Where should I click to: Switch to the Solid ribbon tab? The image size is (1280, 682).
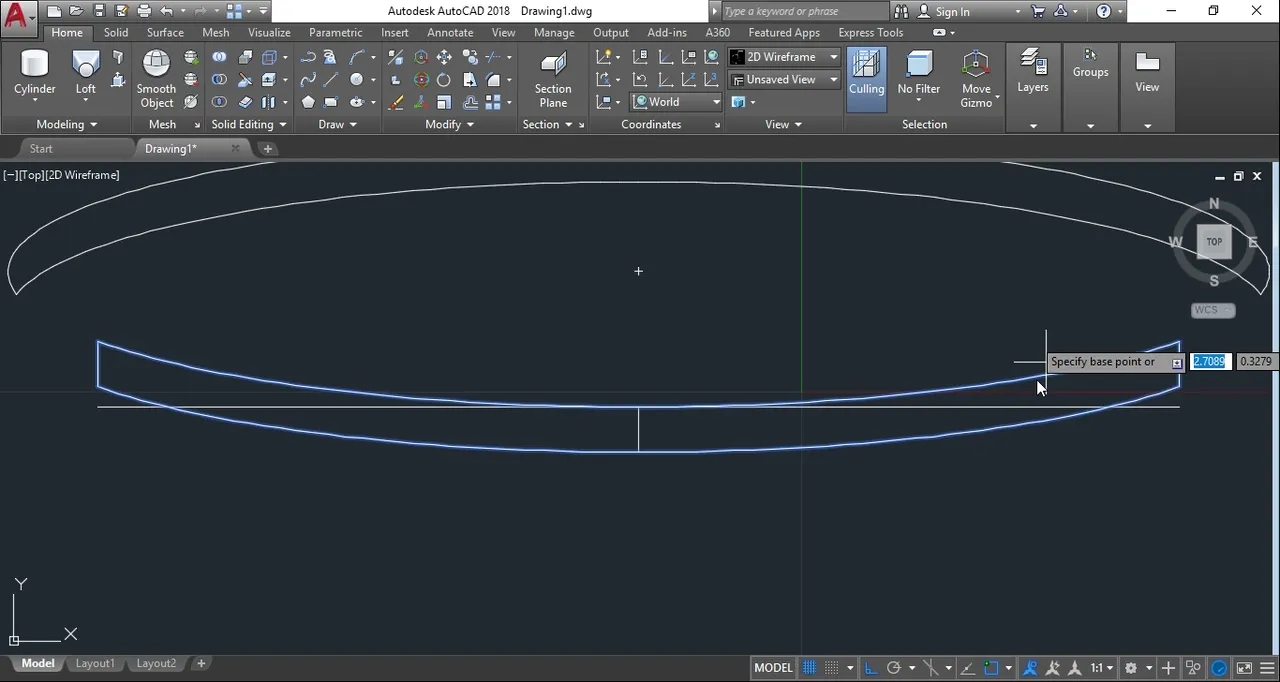click(x=116, y=32)
